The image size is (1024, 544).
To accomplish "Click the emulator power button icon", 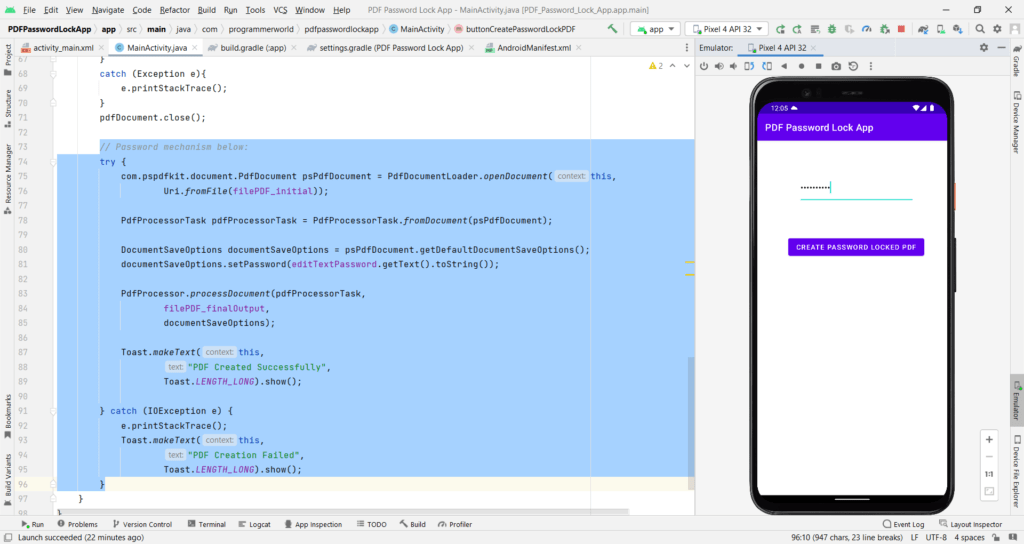I will click(704, 66).
